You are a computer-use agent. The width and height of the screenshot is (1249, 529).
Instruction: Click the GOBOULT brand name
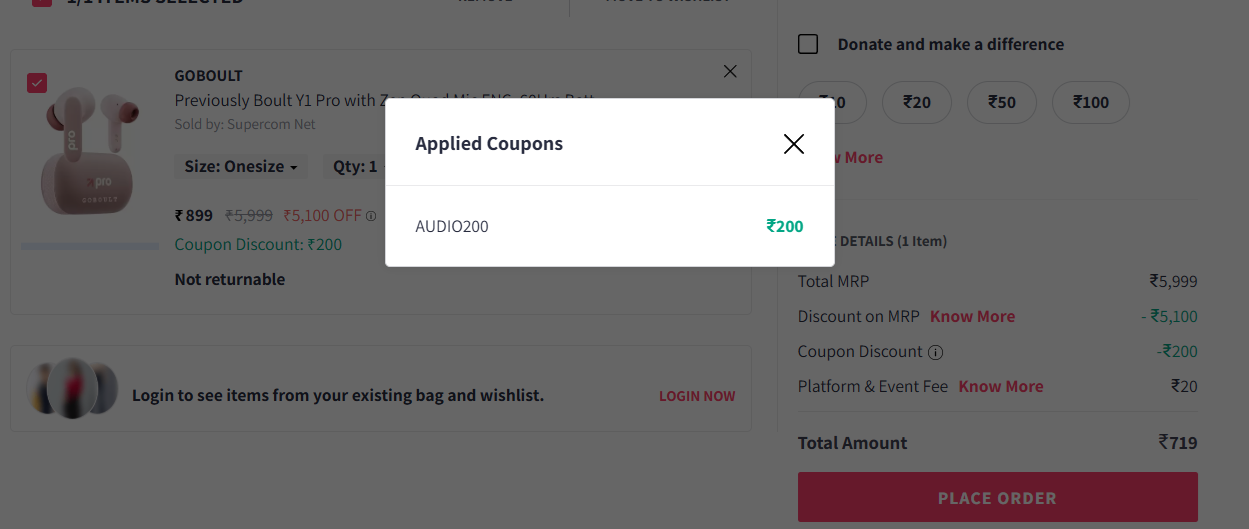(x=208, y=76)
